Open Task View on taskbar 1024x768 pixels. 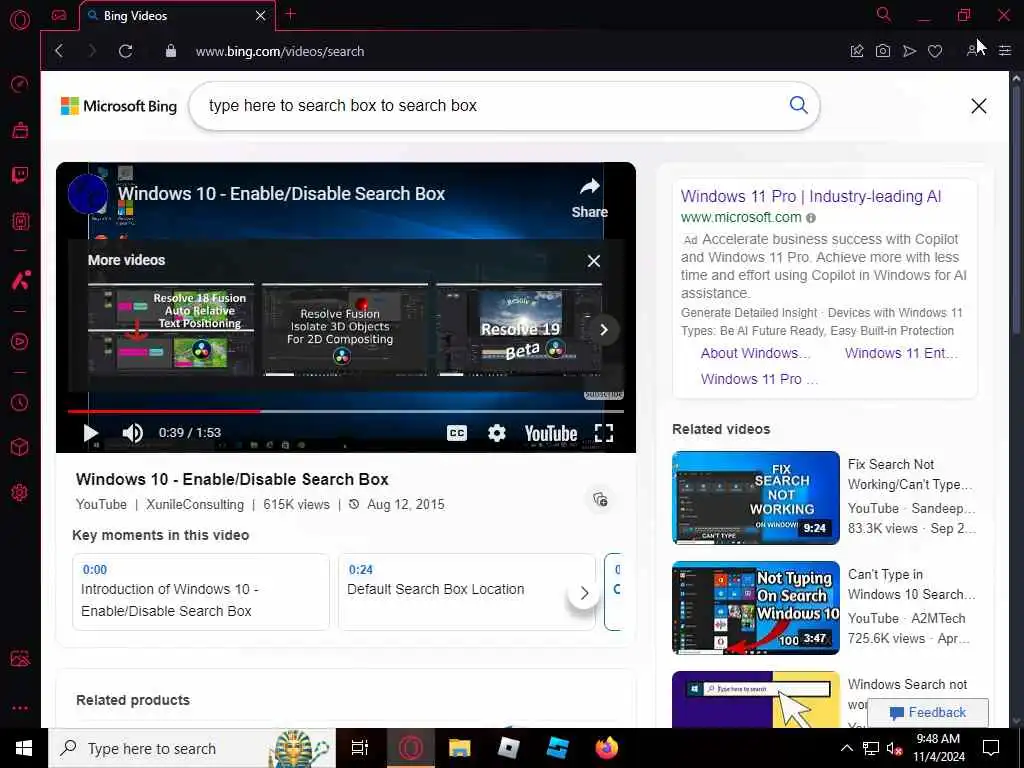360,748
